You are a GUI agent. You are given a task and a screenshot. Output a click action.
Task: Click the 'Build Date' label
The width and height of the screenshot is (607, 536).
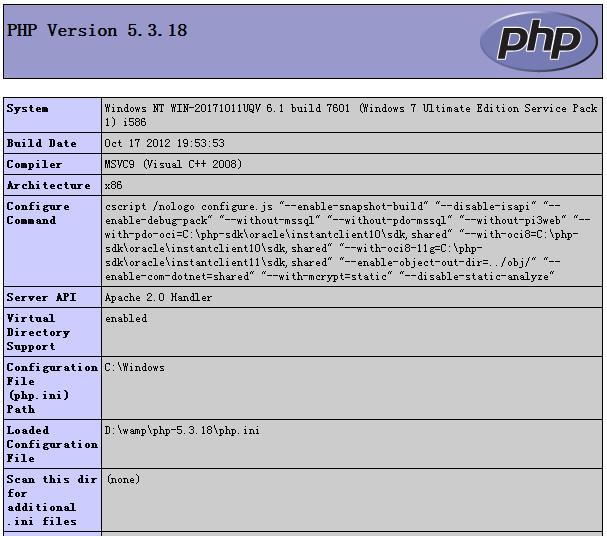[41, 143]
